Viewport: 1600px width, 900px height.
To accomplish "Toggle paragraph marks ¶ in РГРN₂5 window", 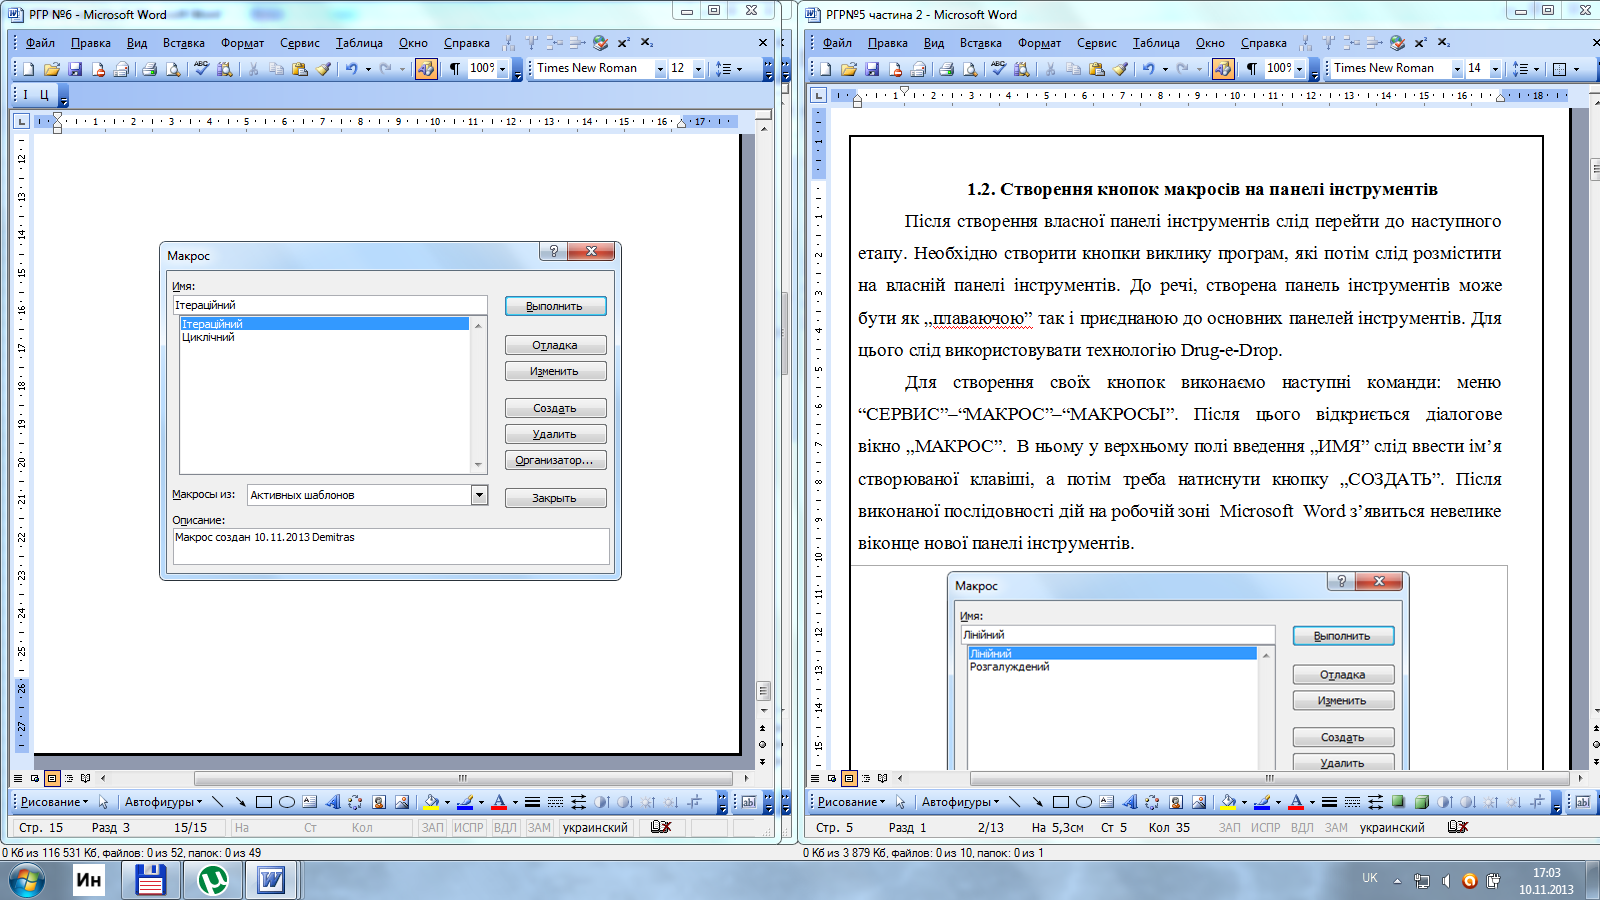I will click(x=1252, y=69).
